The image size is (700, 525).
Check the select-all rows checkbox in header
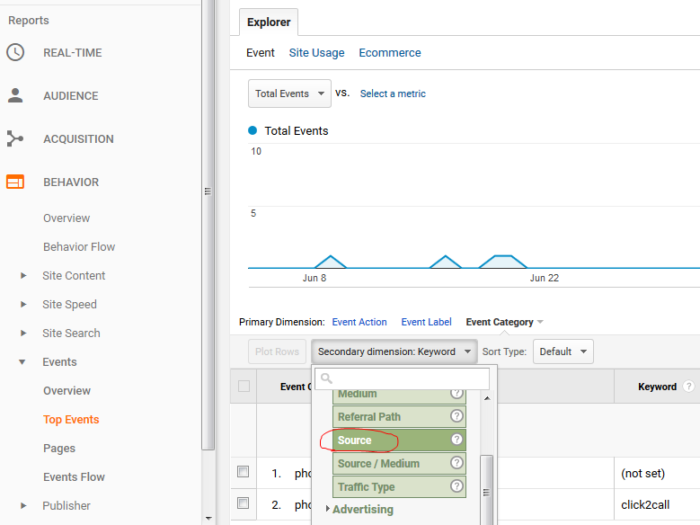click(243, 387)
